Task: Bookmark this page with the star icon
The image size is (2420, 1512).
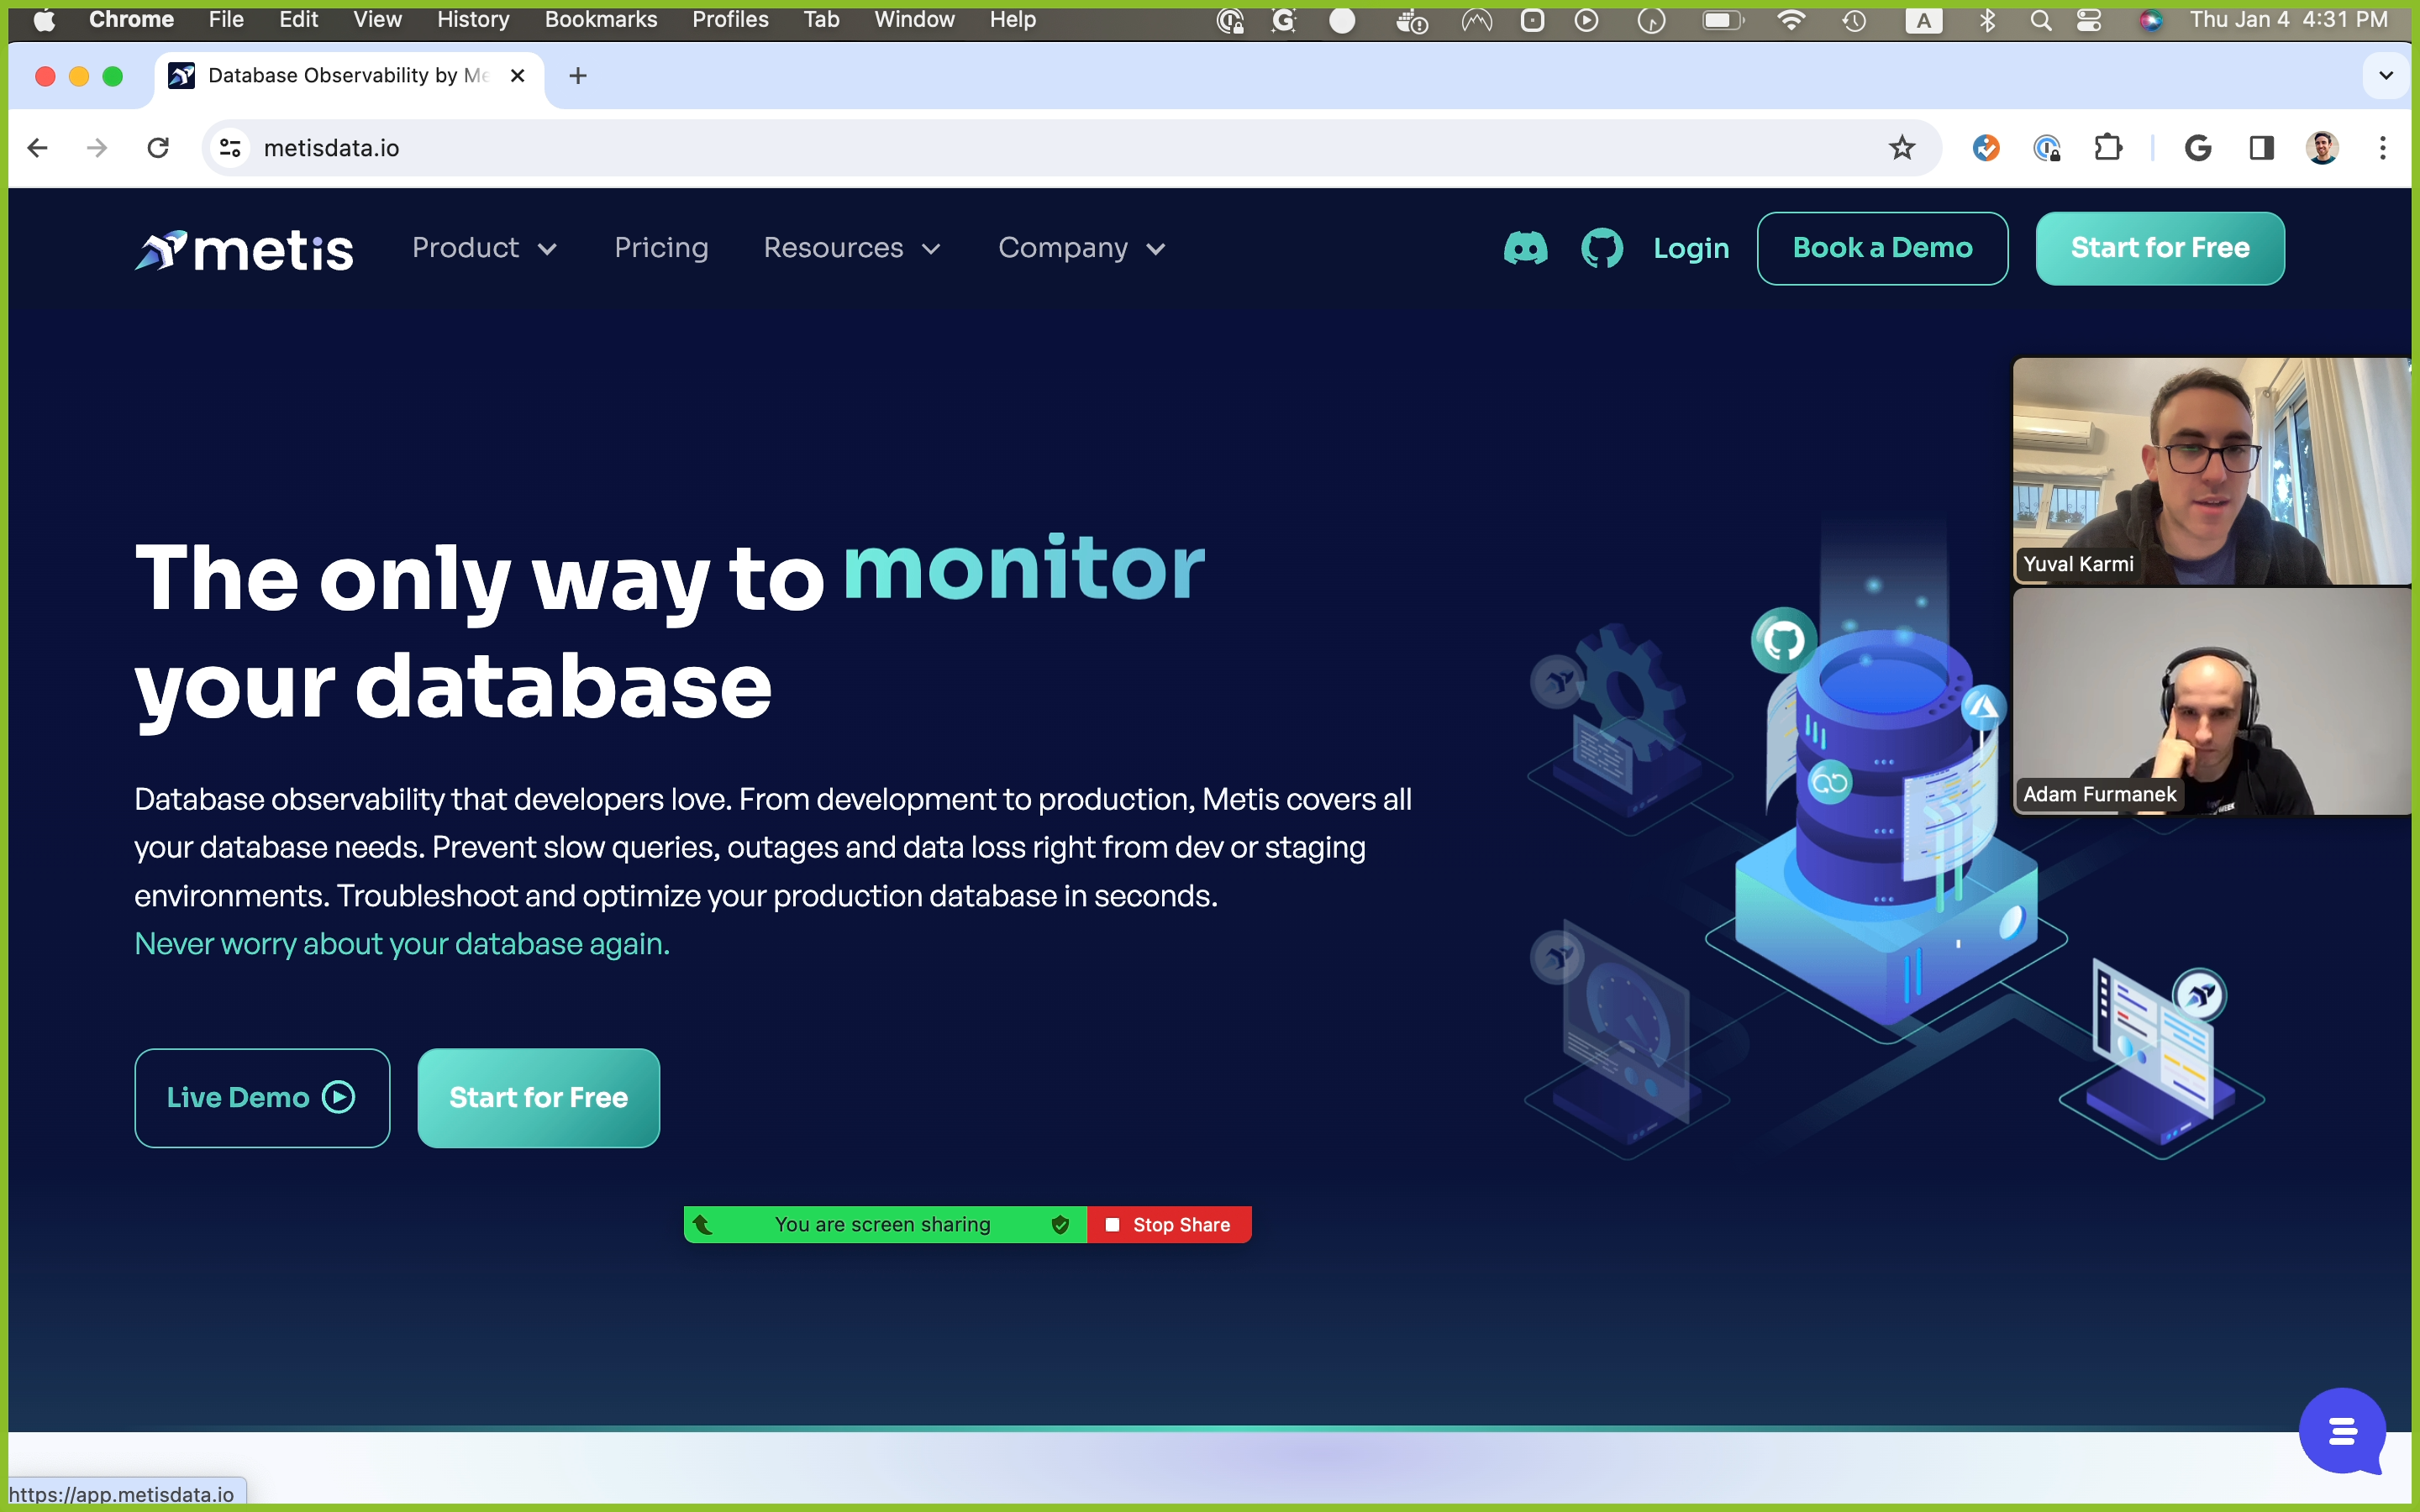Action: pyautogui.click(x=1901, y=148)
